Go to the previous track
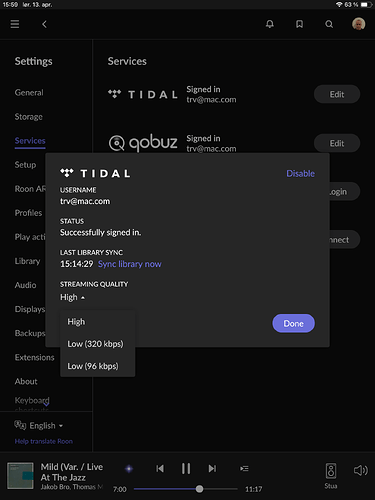 (160, 469)
